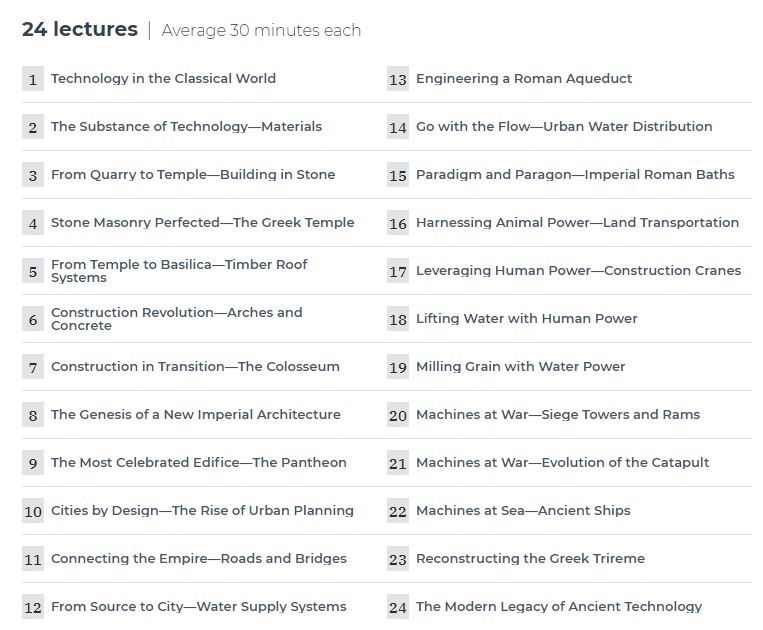
Task: Click the number 22 lecture badge
Action: pos(398,511)
